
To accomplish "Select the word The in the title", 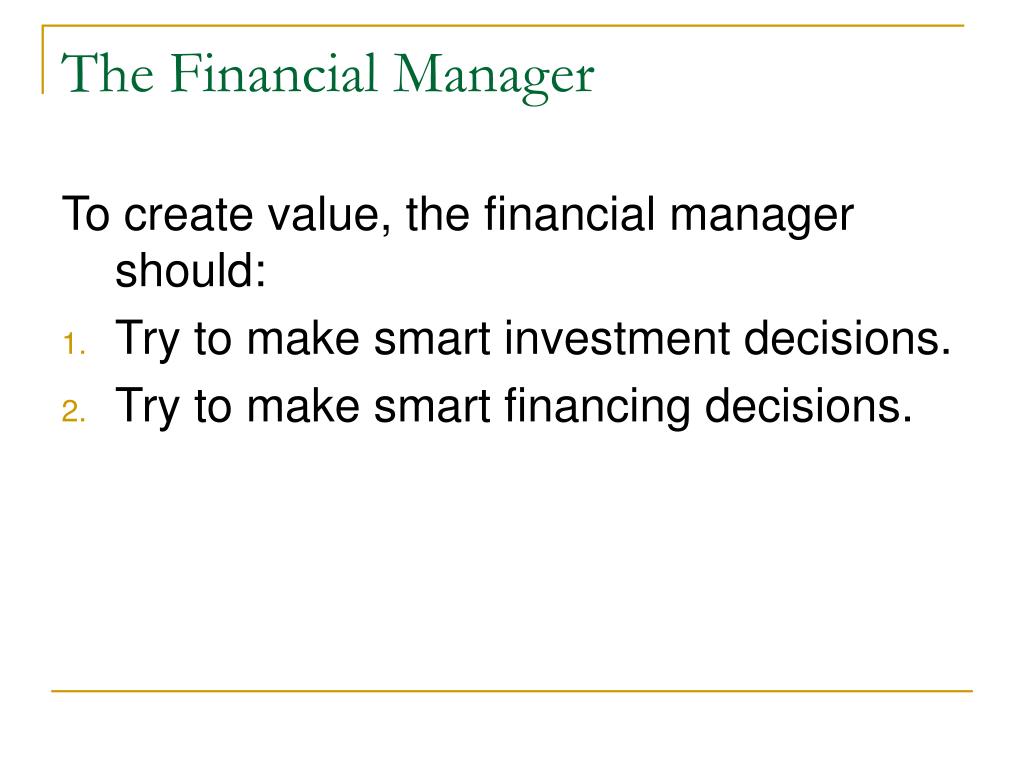I will tap(108, 73).
